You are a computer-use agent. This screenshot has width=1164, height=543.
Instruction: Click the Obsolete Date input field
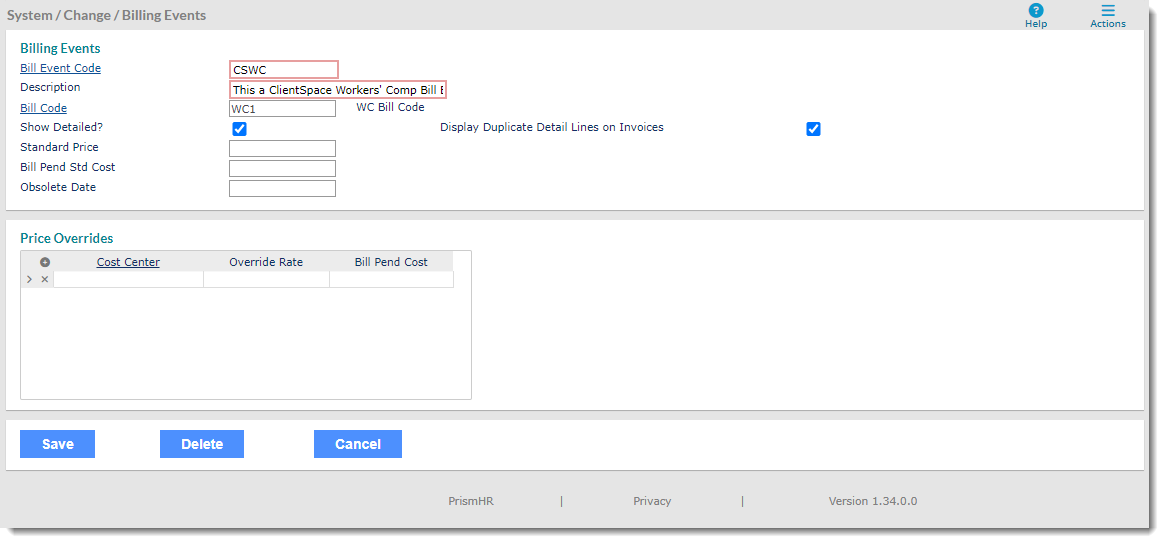(282, 189)
